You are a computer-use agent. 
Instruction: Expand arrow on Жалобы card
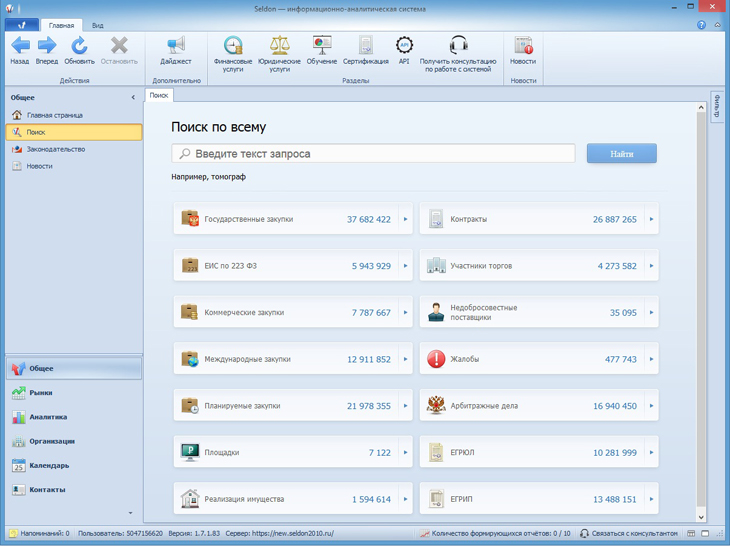[651, 359]
